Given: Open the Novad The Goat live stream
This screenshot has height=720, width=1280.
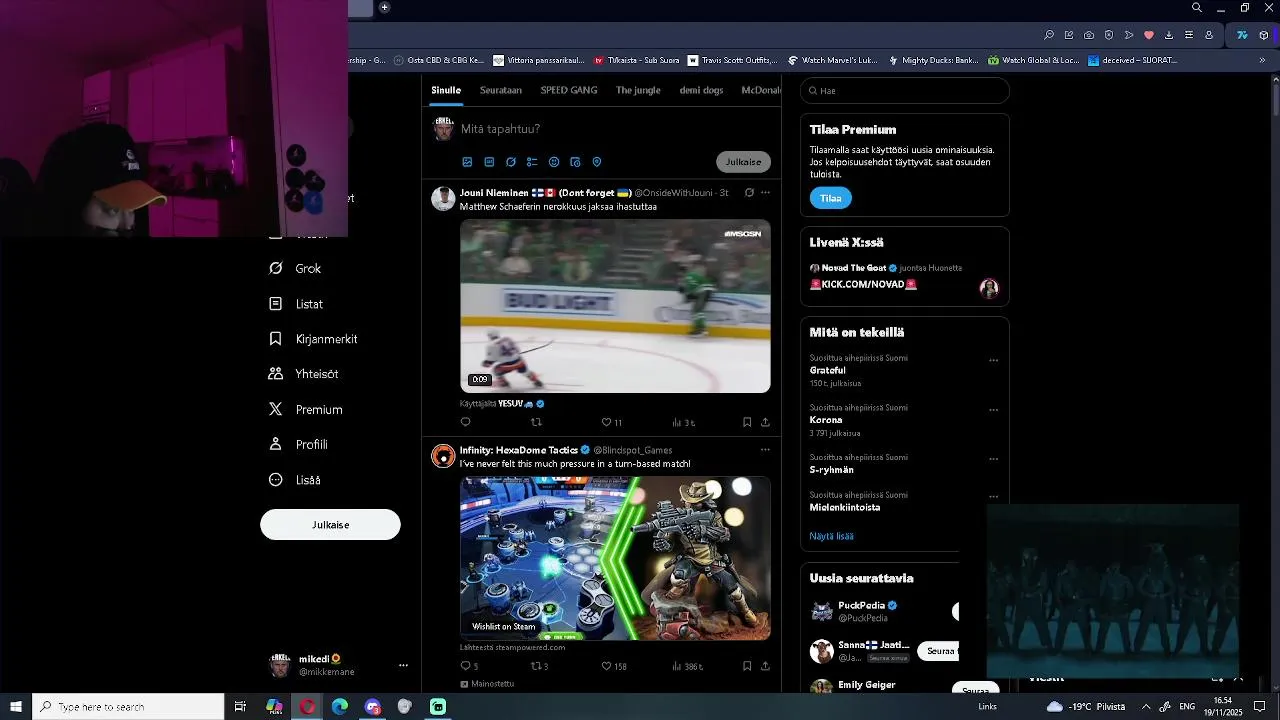Looking at the screenshot, I should pyautogui.click(x=904, y=277).
